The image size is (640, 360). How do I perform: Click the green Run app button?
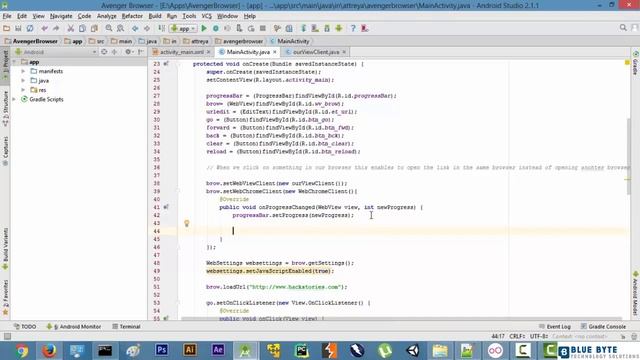point(204,29)
